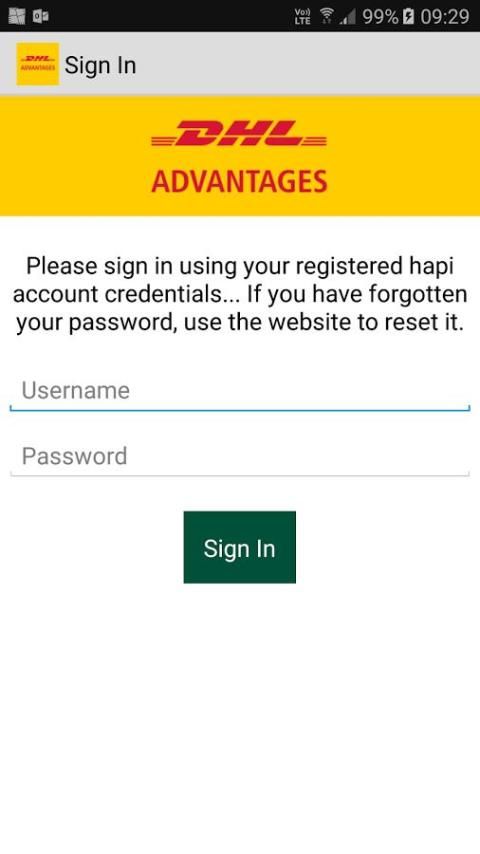Tap the blue underline of Username field
The image size is (480, 854).
point(240,409)
